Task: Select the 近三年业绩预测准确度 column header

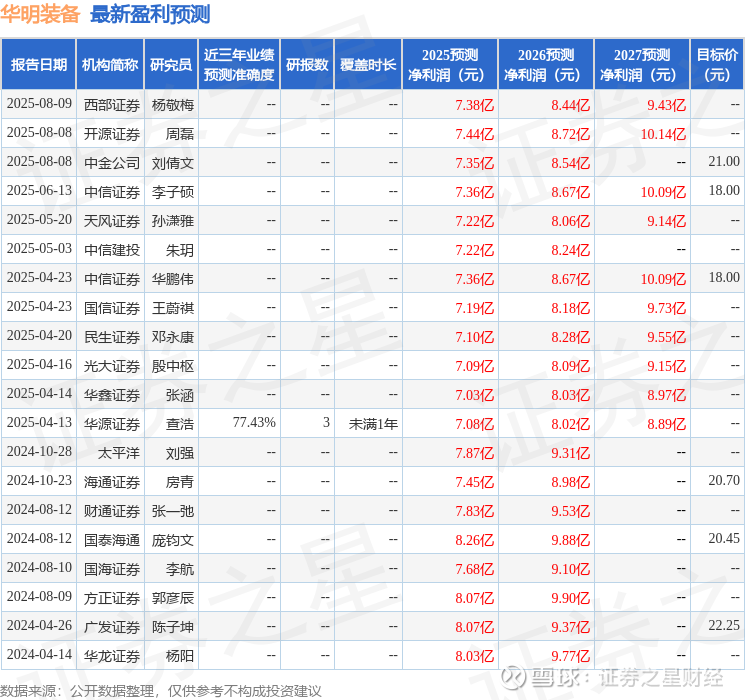Action: [239, 65]
